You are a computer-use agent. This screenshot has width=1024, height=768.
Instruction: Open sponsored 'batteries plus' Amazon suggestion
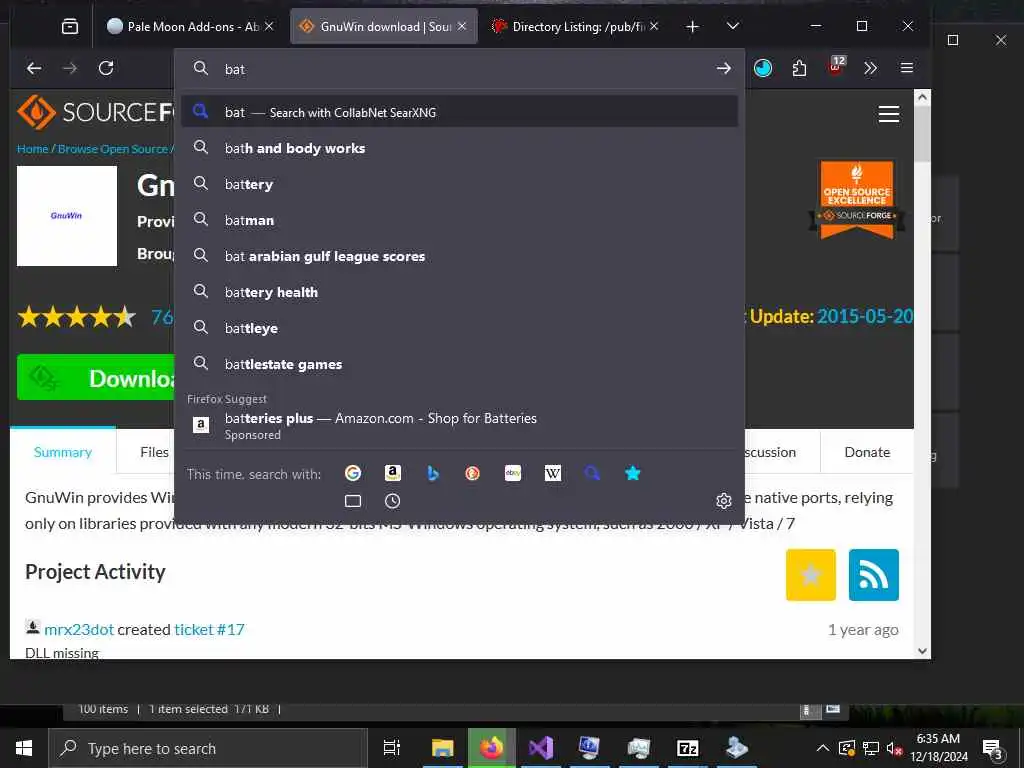click(459, 425)
